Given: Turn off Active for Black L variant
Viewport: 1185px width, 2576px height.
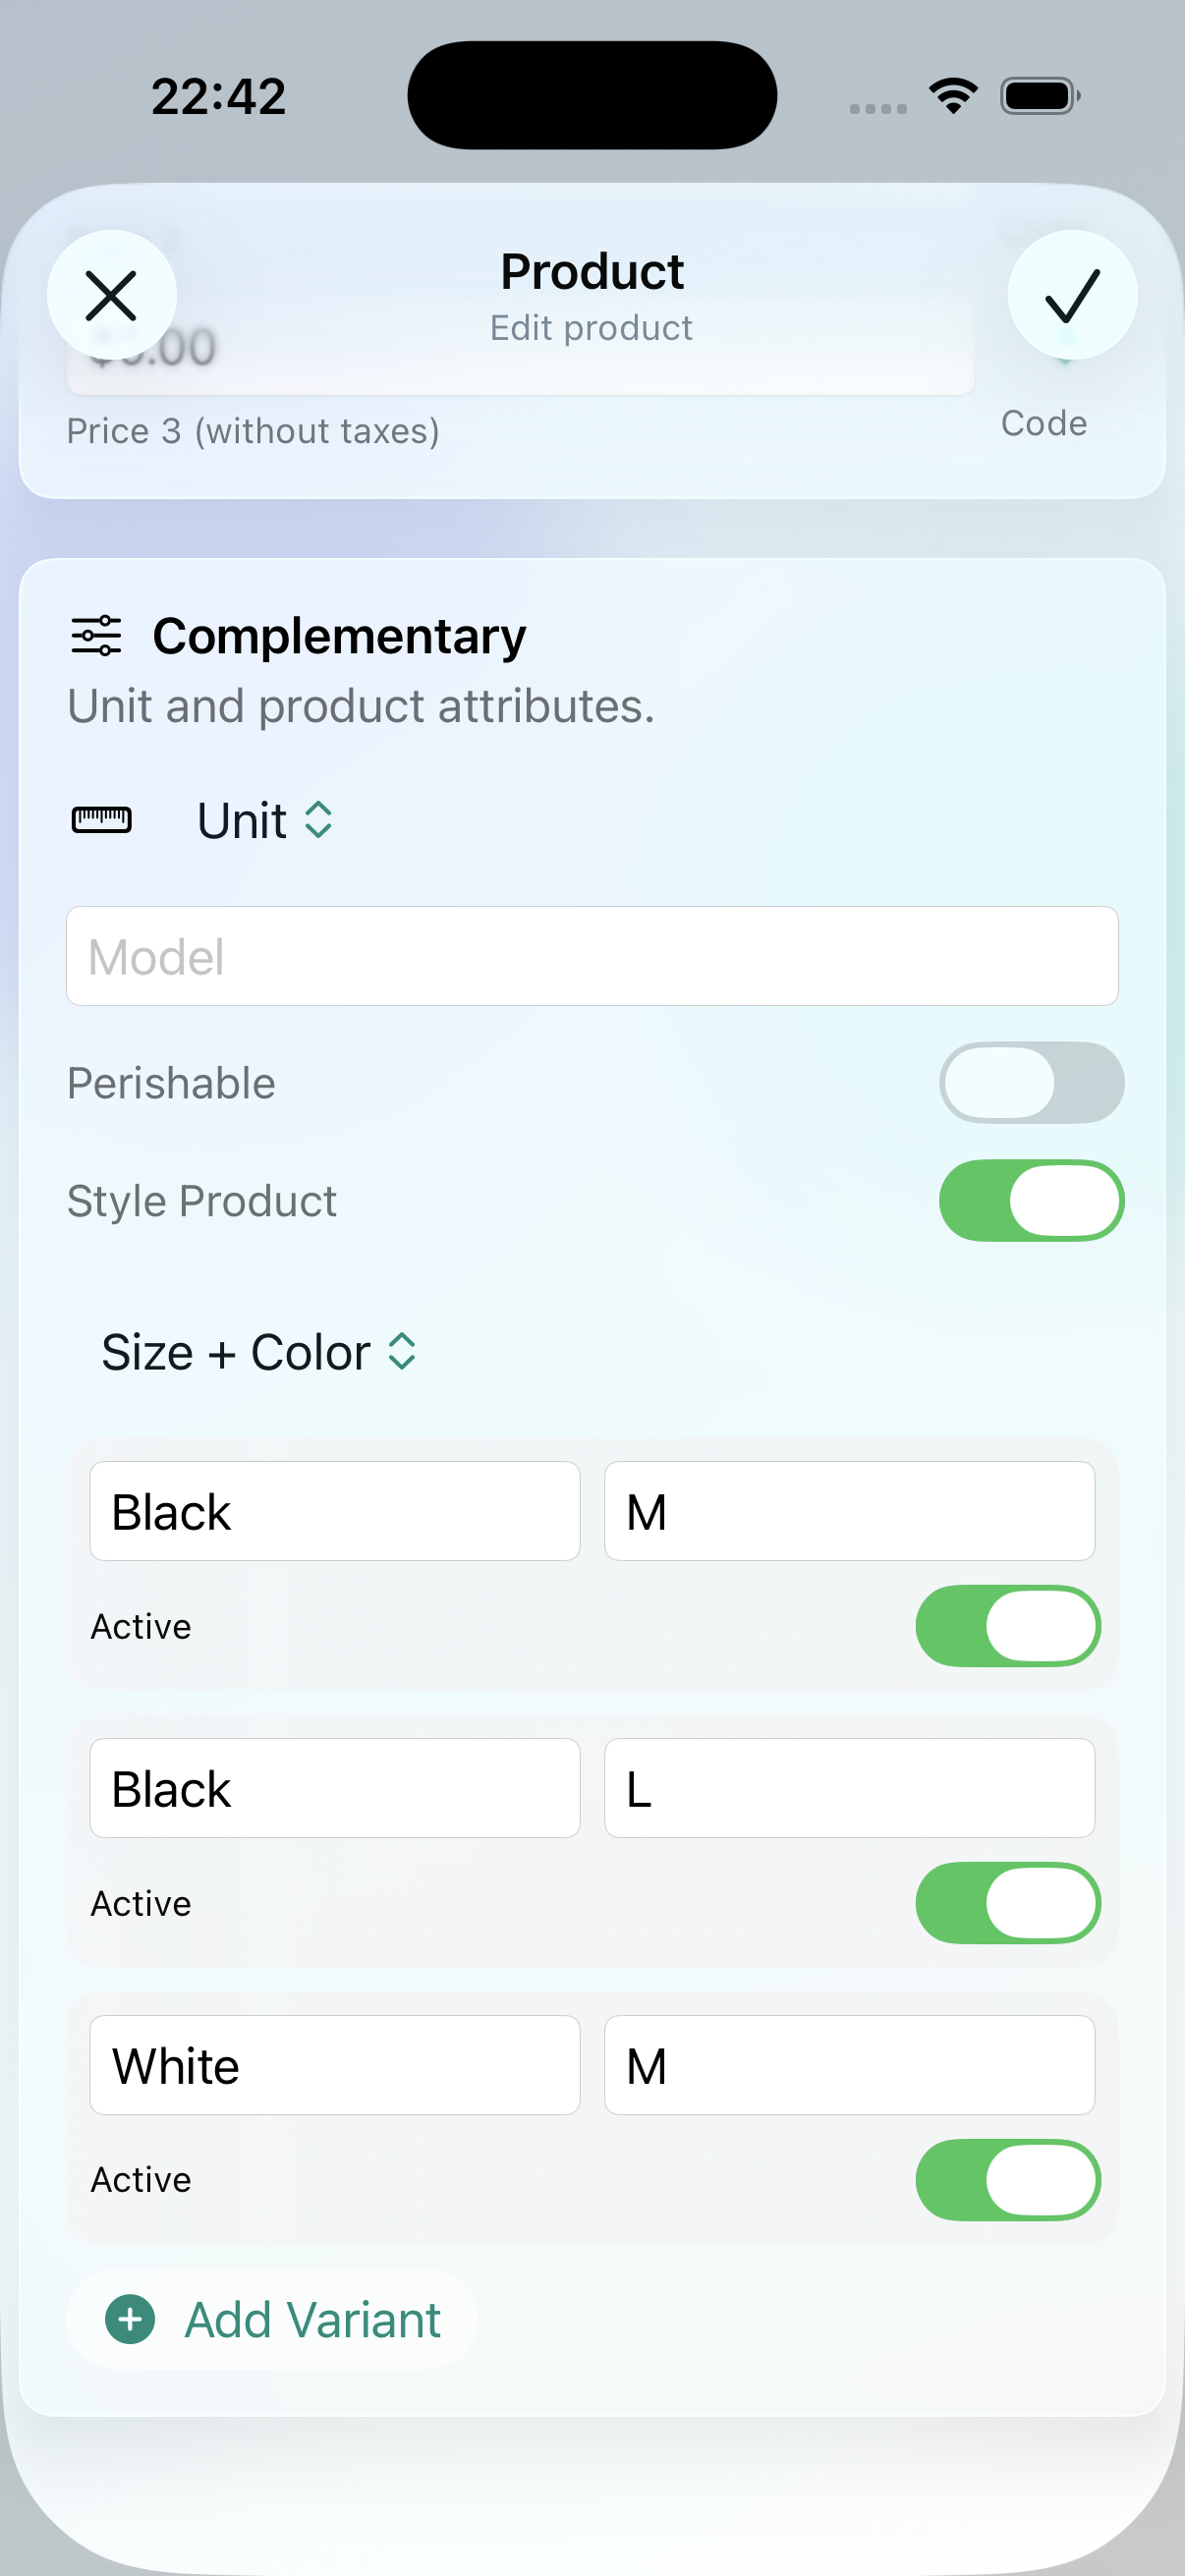Looking at the screenshot, I should pyautogui.click(x=1008, y=1903).
